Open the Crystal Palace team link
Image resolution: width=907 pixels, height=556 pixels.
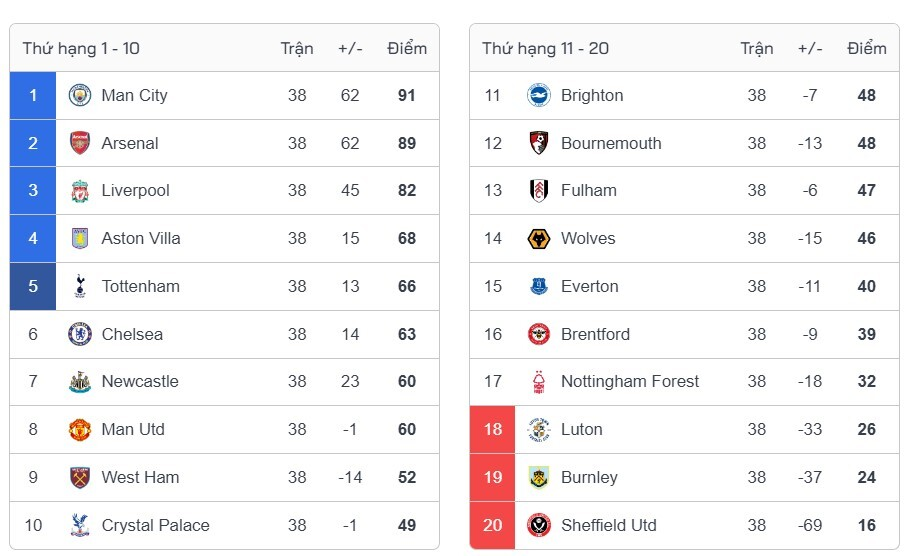point(156,525)
